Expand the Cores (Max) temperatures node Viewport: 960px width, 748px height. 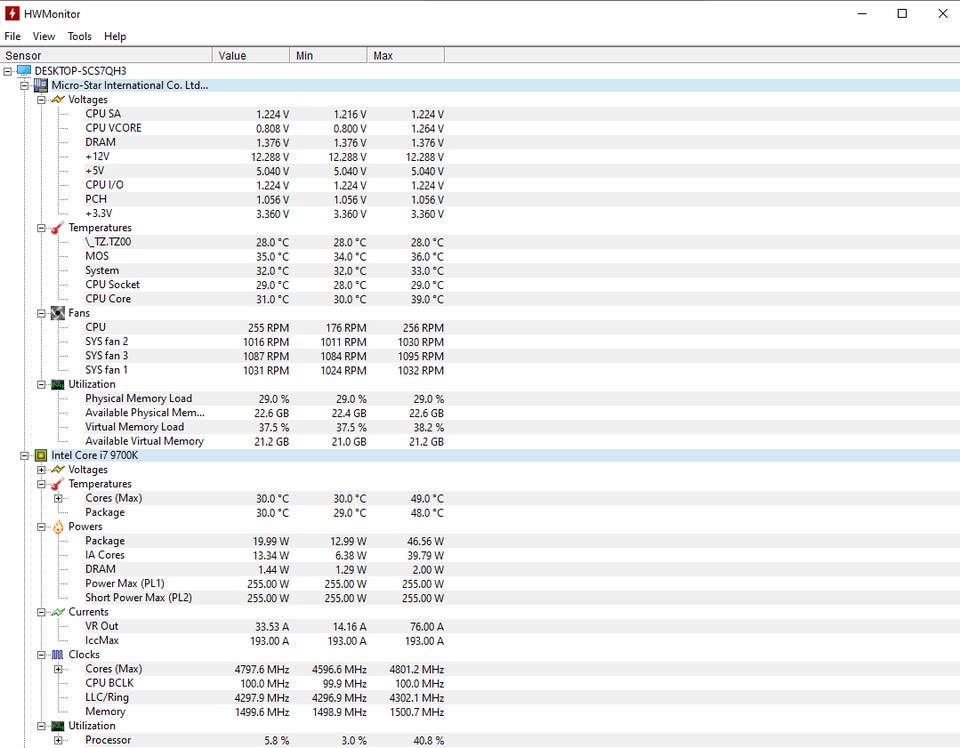58,498
